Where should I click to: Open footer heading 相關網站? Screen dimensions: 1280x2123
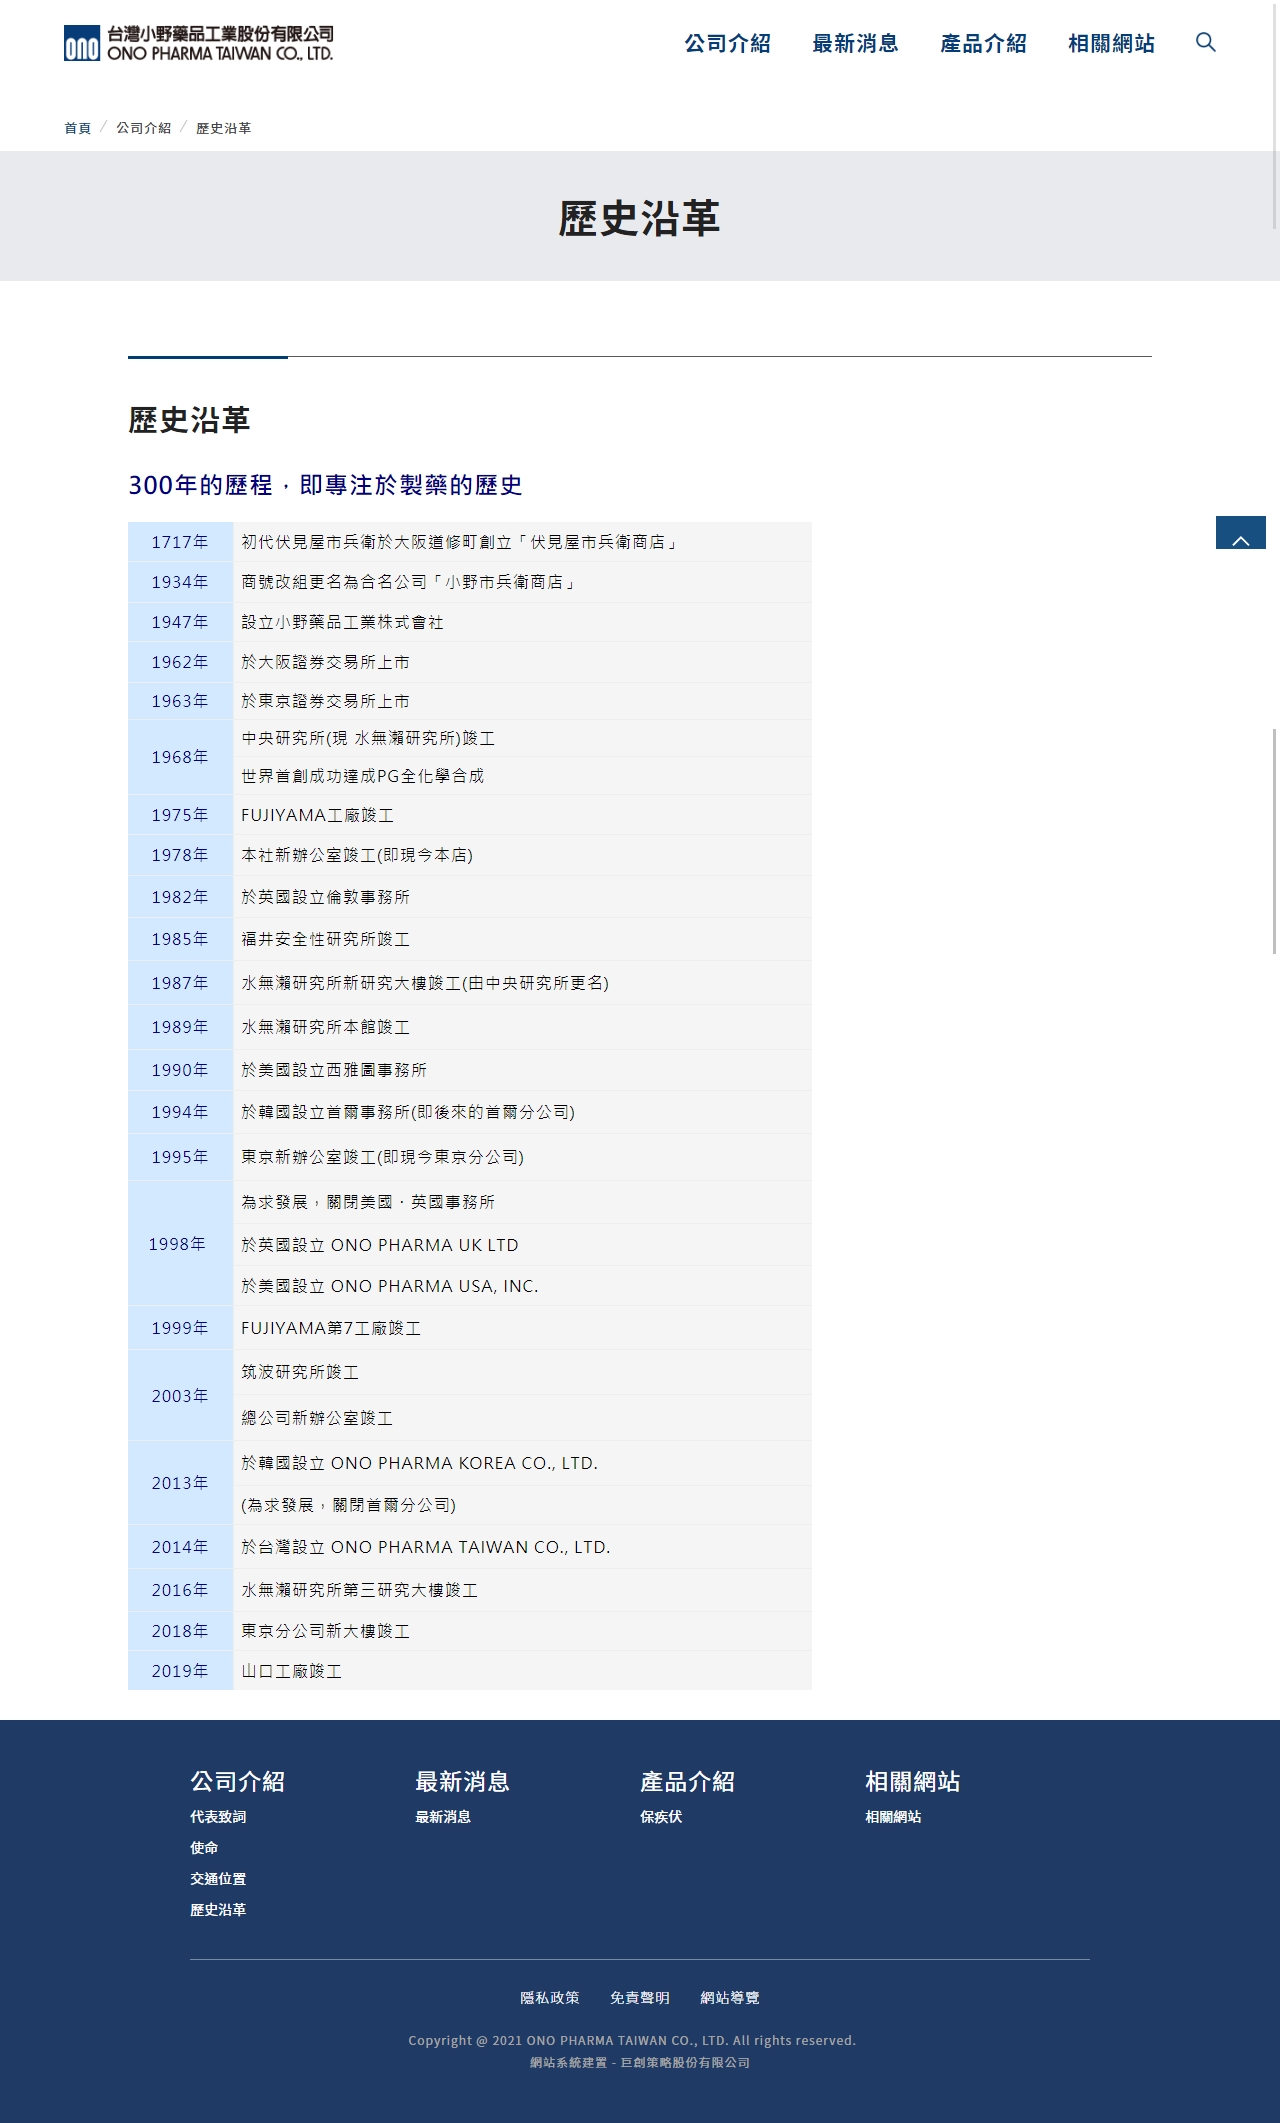point(913,1781)
